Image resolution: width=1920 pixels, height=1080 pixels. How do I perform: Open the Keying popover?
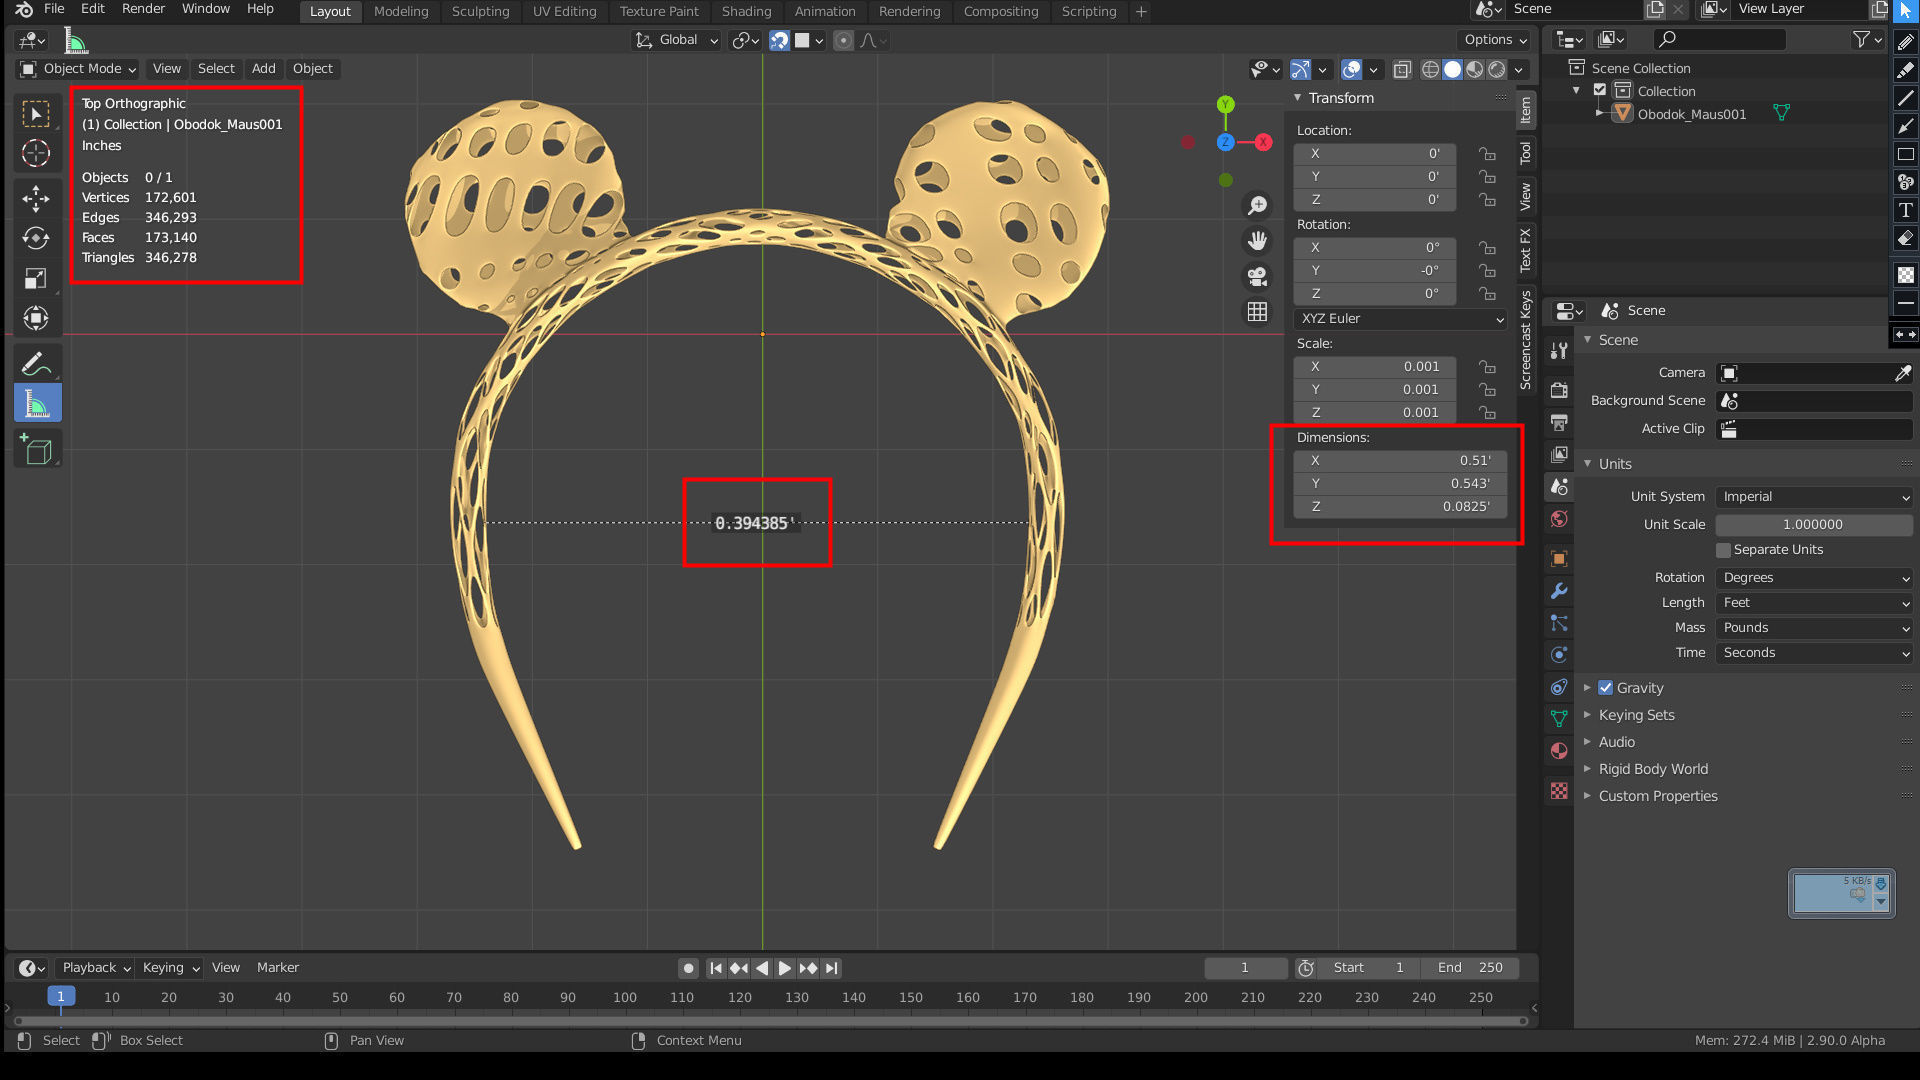tap(170, 968)
